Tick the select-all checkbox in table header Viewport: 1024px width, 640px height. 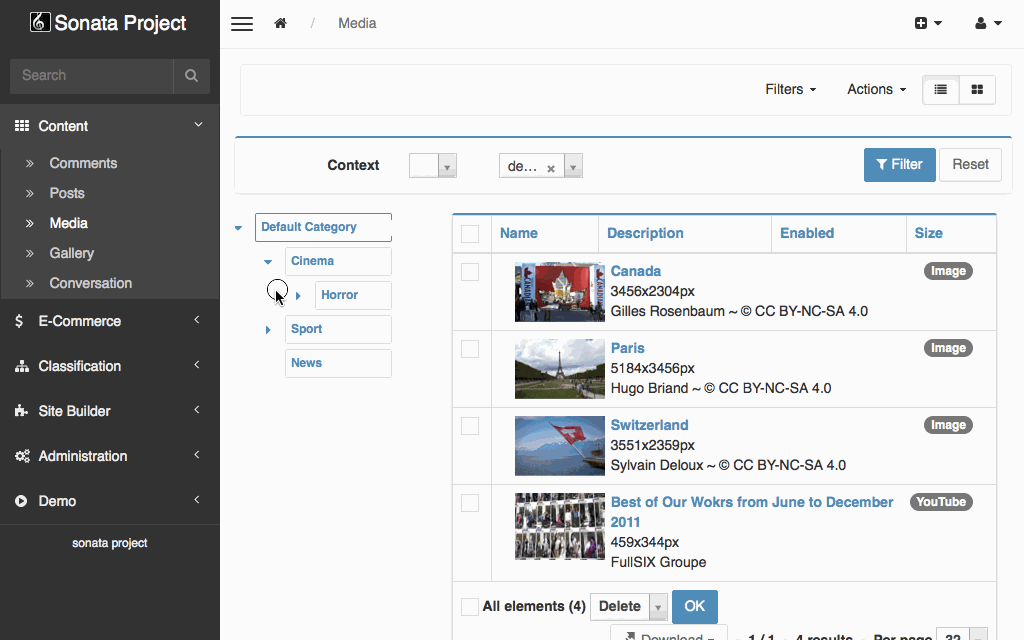470,234
